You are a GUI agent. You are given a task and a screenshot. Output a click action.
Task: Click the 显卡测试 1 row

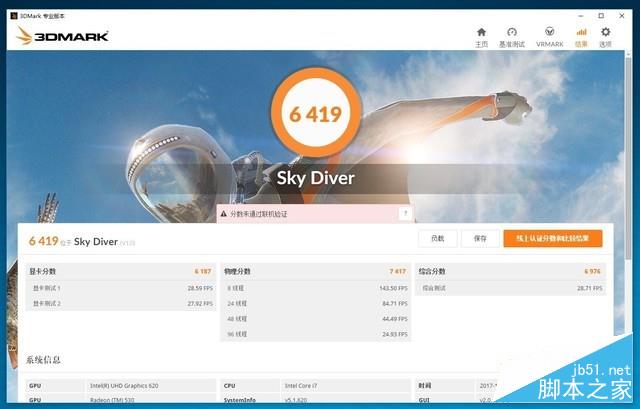(121, 288)
